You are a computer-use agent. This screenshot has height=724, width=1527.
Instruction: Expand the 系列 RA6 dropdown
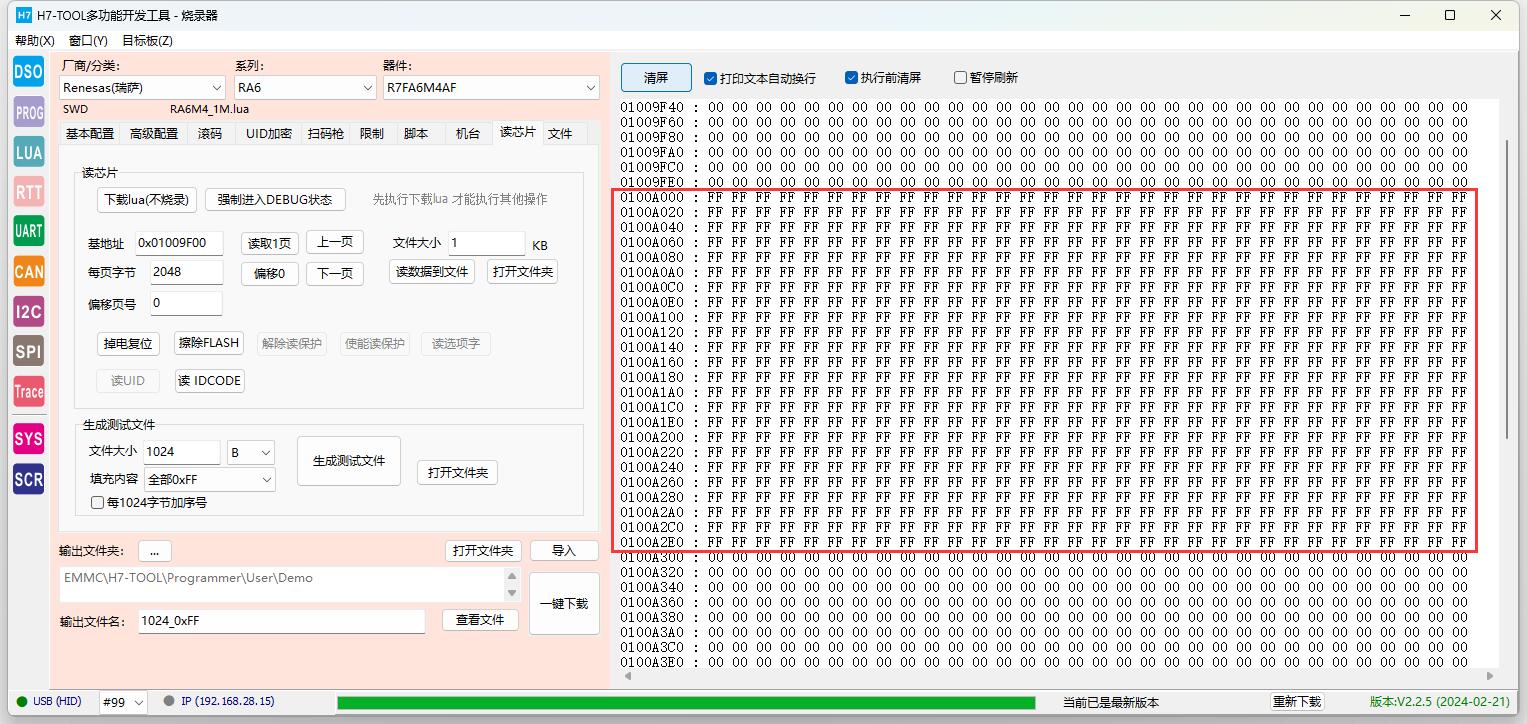pos(305,88)
